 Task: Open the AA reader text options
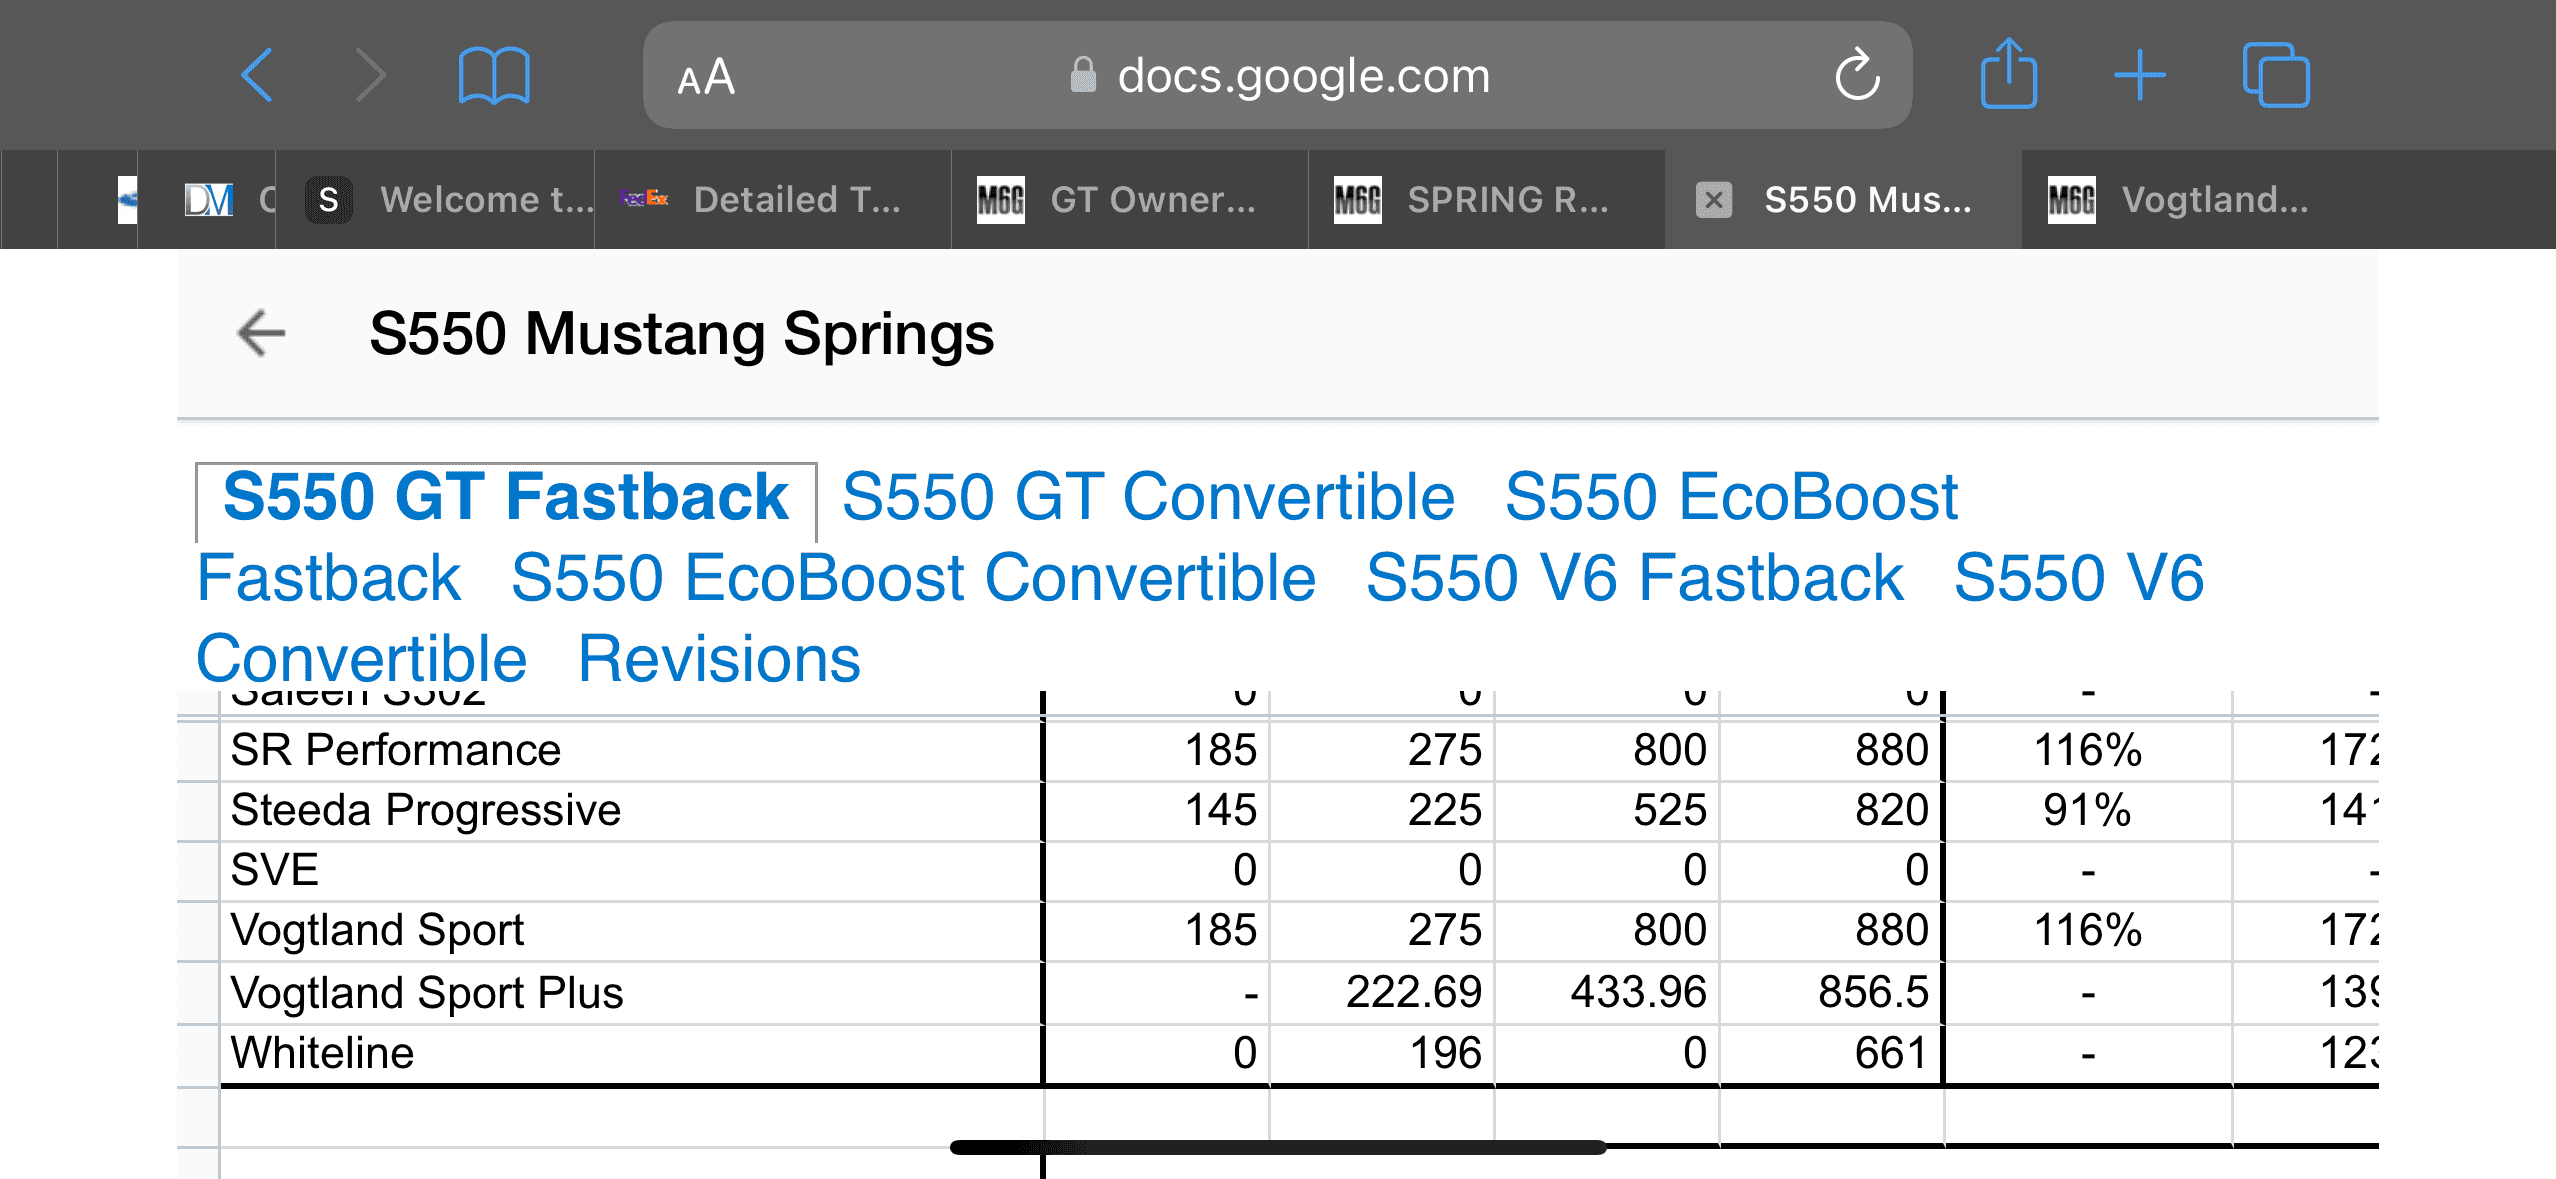coord(706,77)
